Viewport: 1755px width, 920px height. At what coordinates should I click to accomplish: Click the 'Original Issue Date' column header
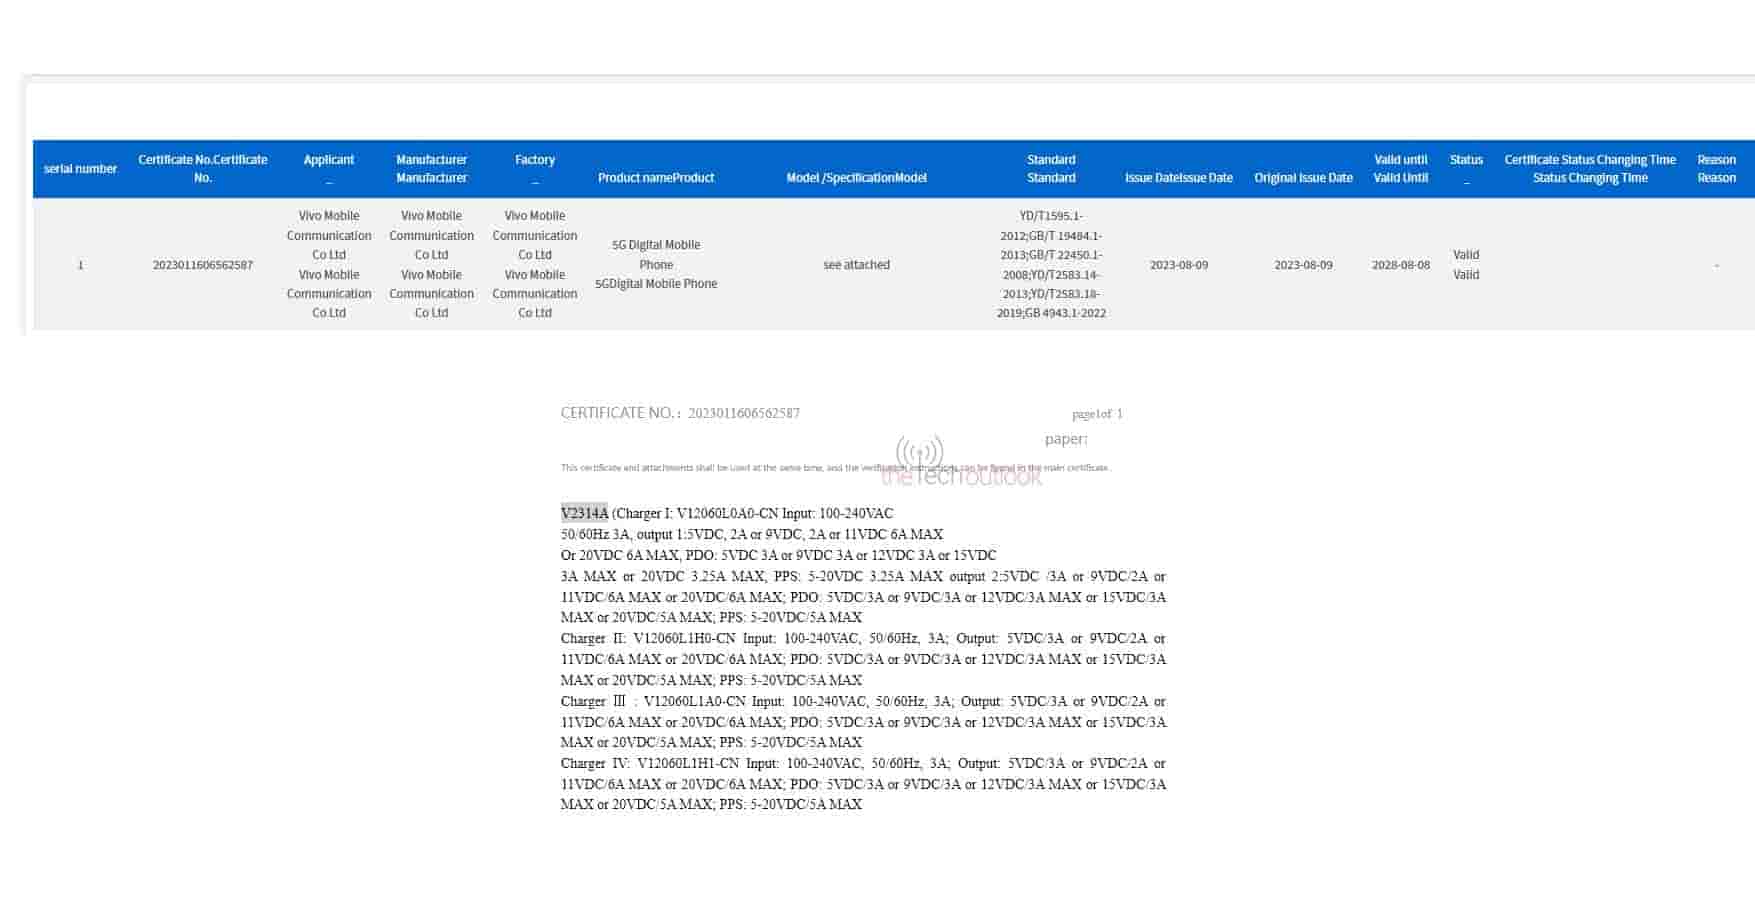point(1303,178)
